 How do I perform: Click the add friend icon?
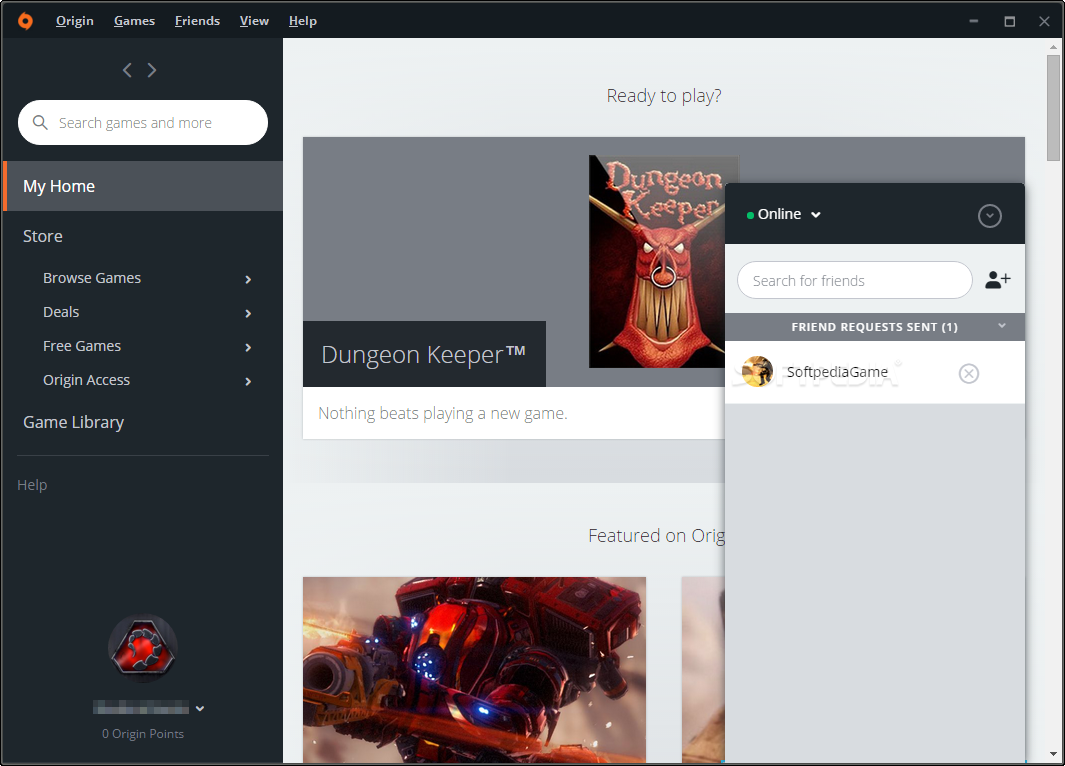coord(998,280)
